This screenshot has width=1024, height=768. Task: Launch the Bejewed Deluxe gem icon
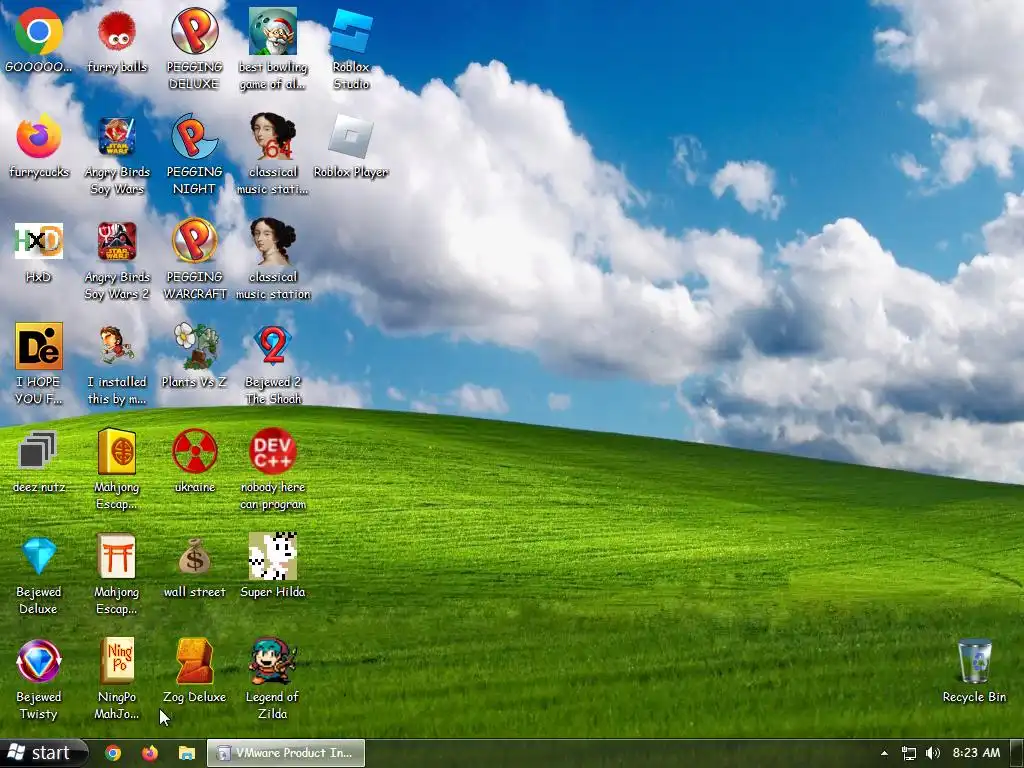click(x=39, y=556)
